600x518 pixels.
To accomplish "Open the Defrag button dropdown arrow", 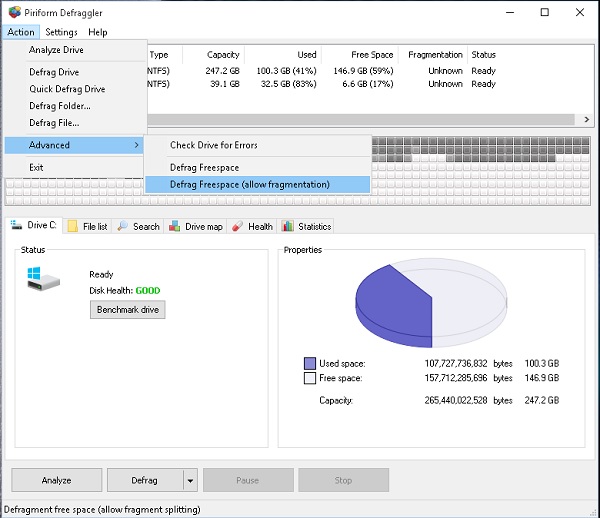I will click(x=190, y=481).
